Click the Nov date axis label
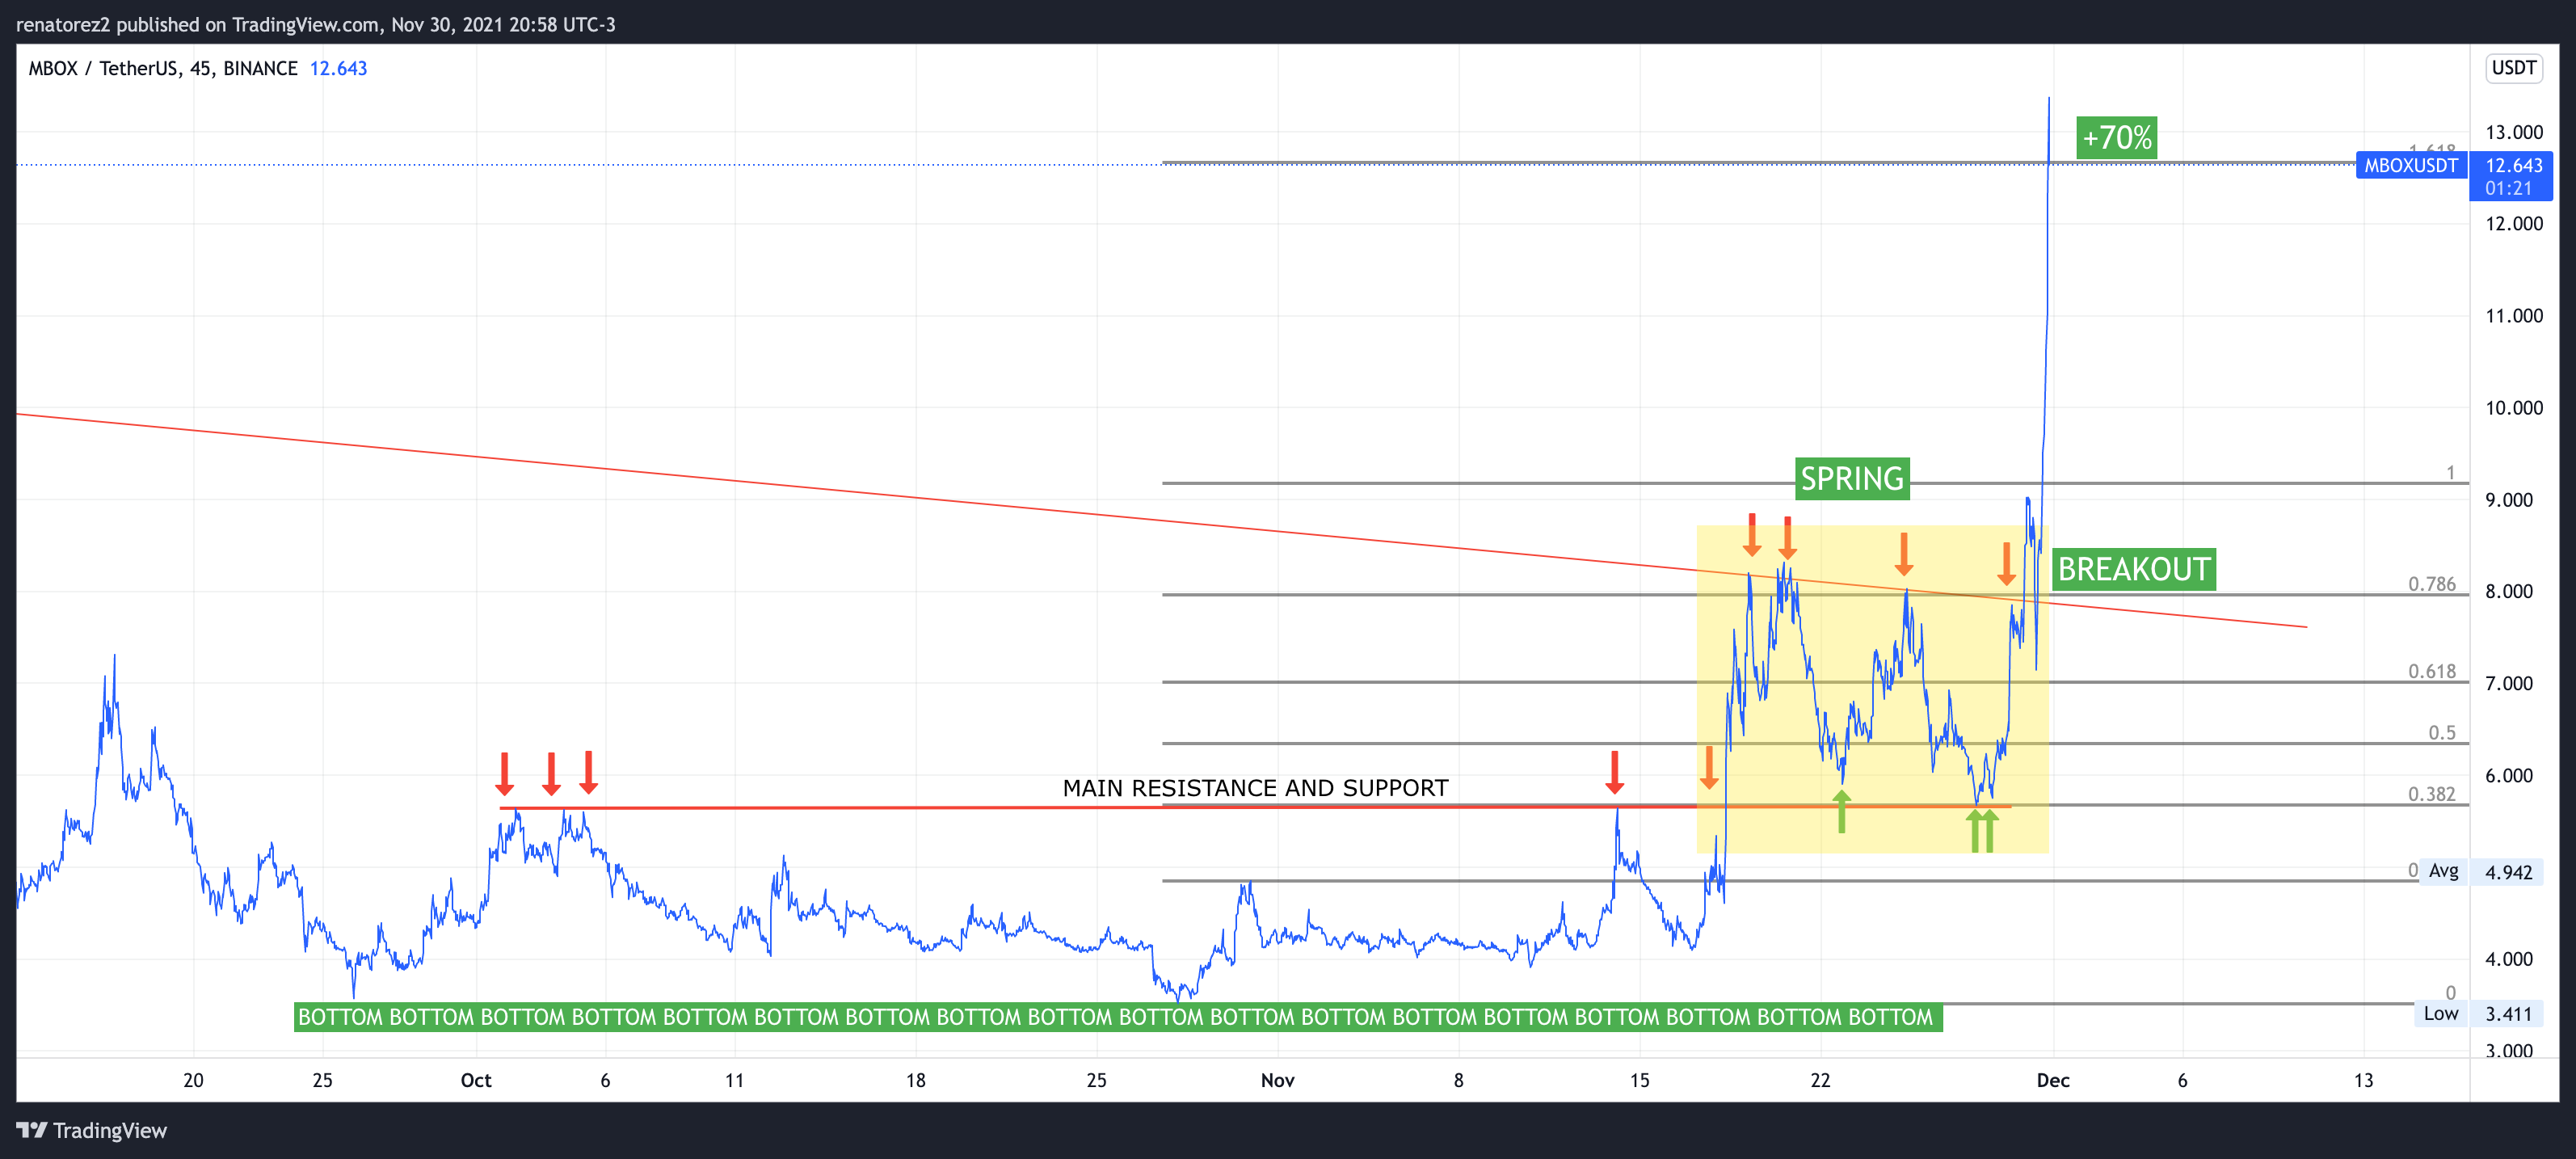The image size is (2576, 1159). click(1277, 1080)
